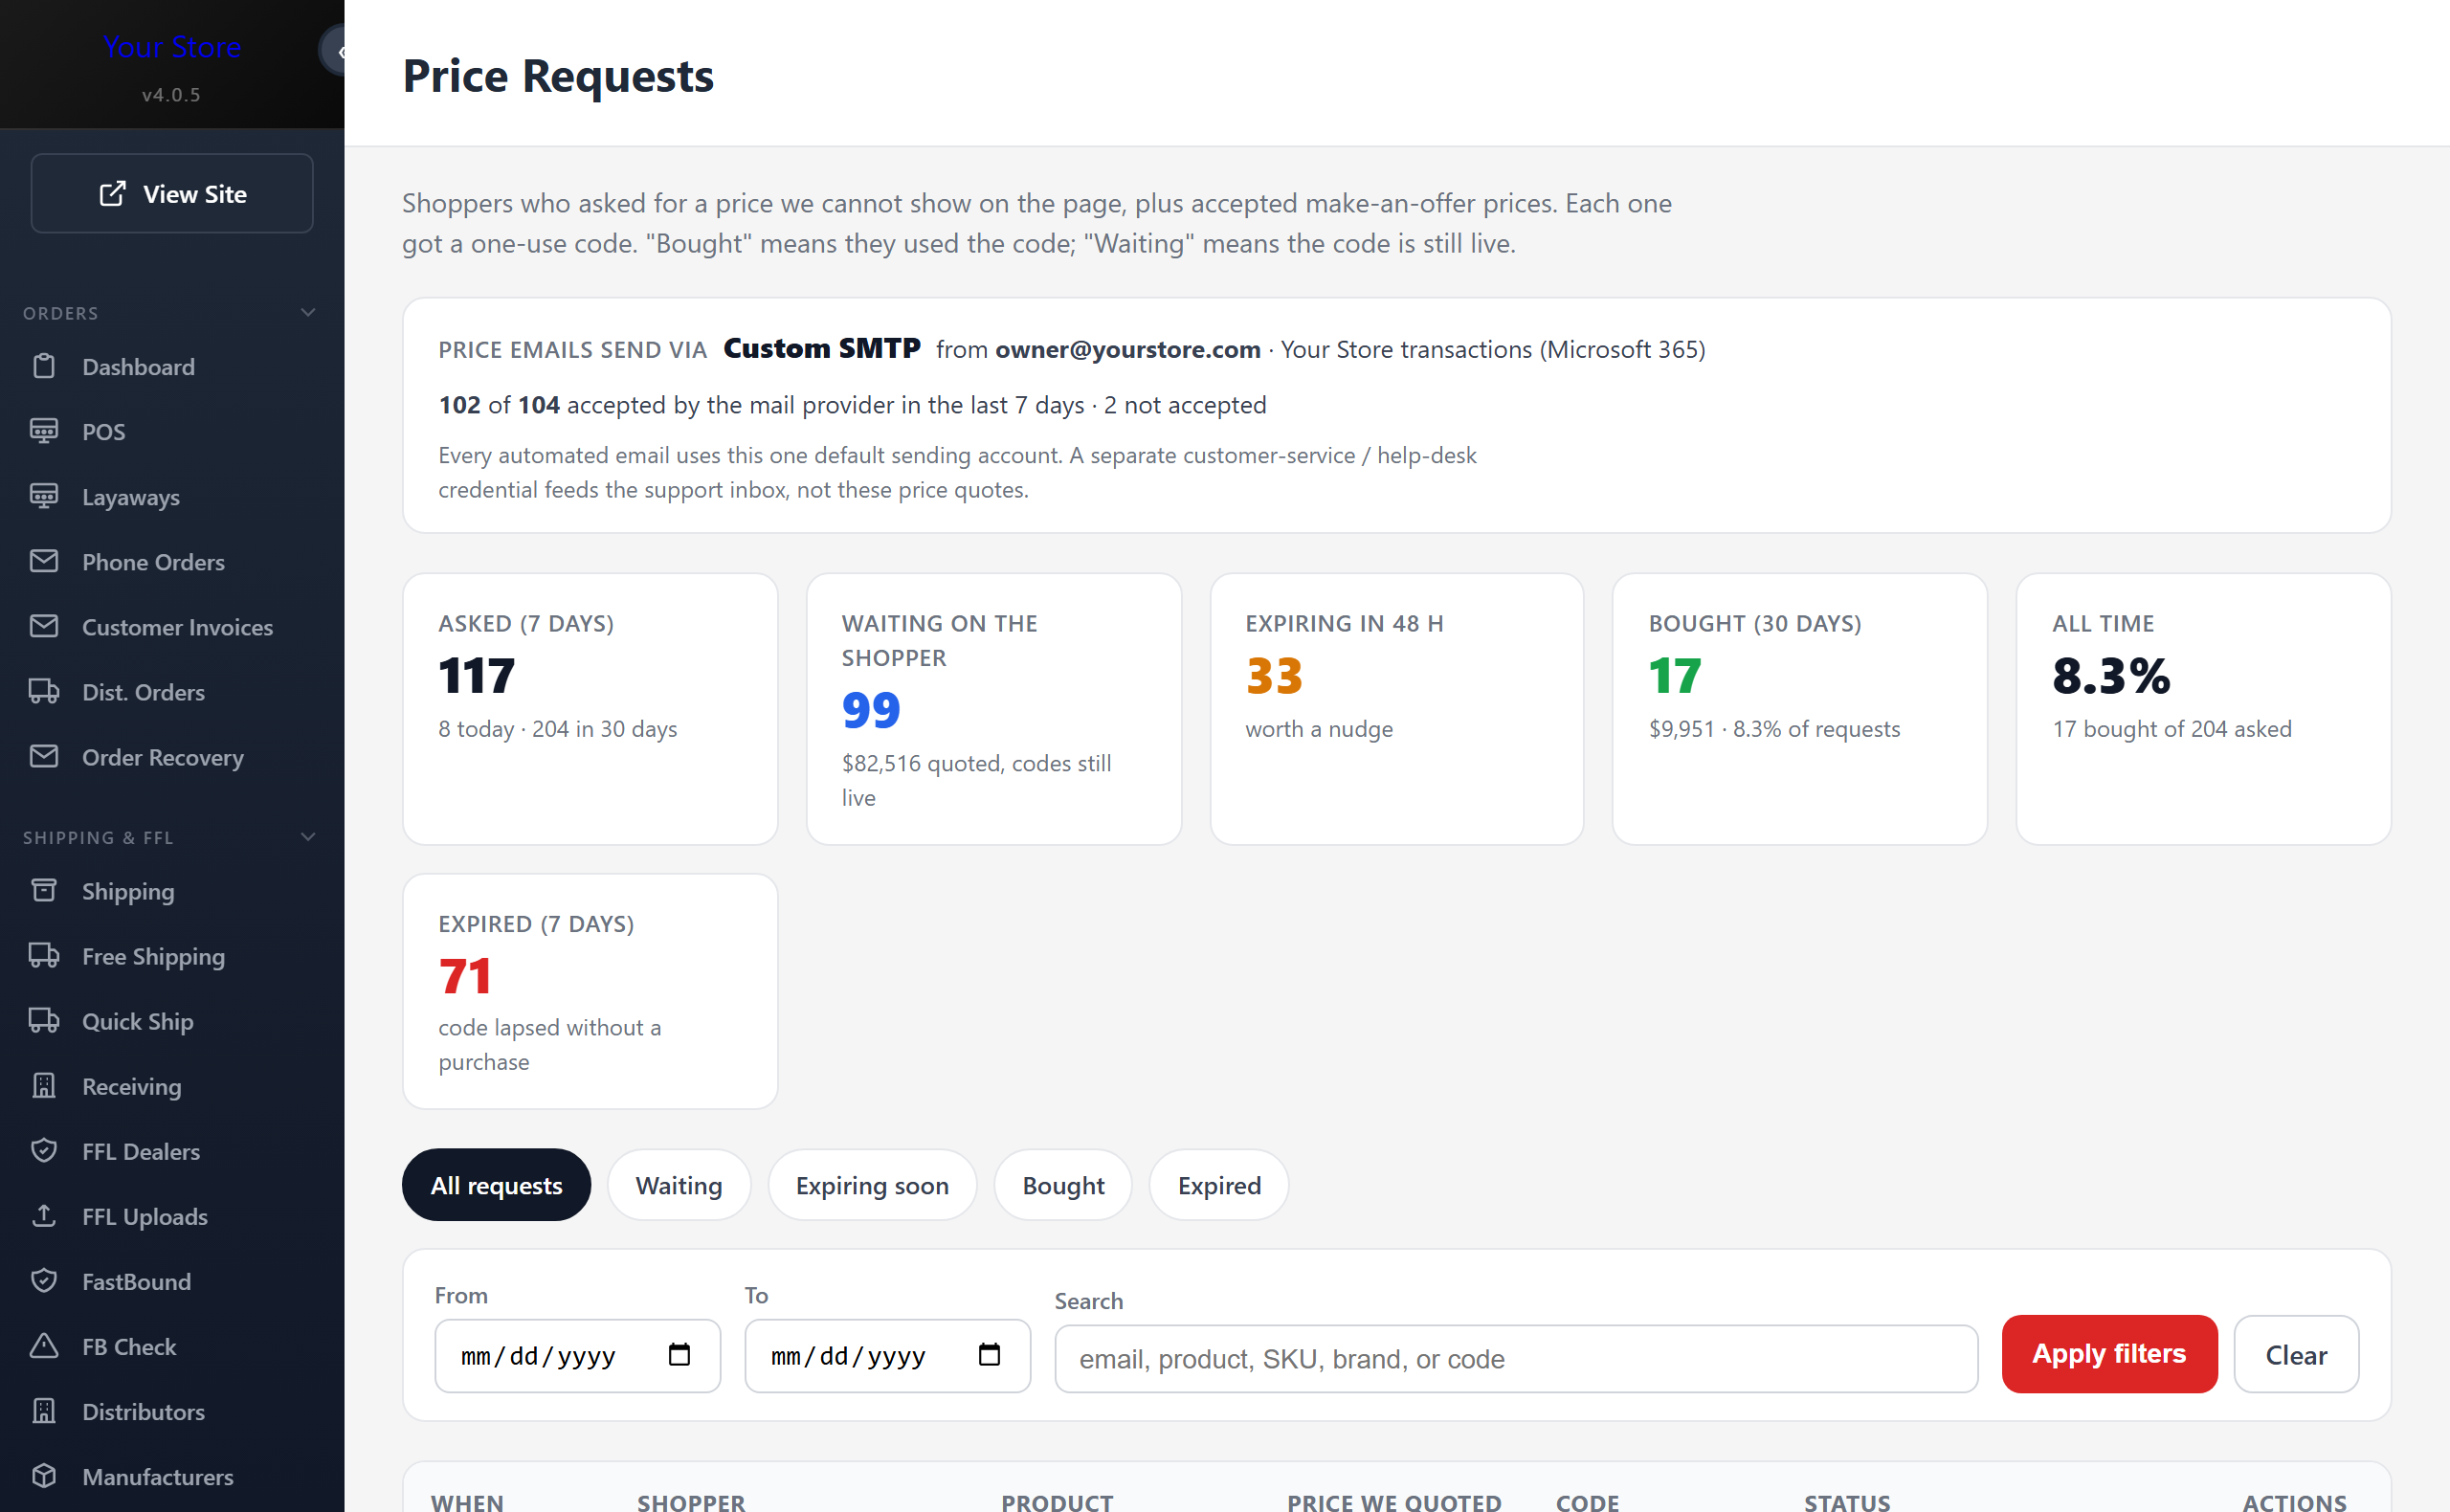Open the From date calendar picker
The height and width of the screenshot is (1512, 2450).
[679, 1355]
